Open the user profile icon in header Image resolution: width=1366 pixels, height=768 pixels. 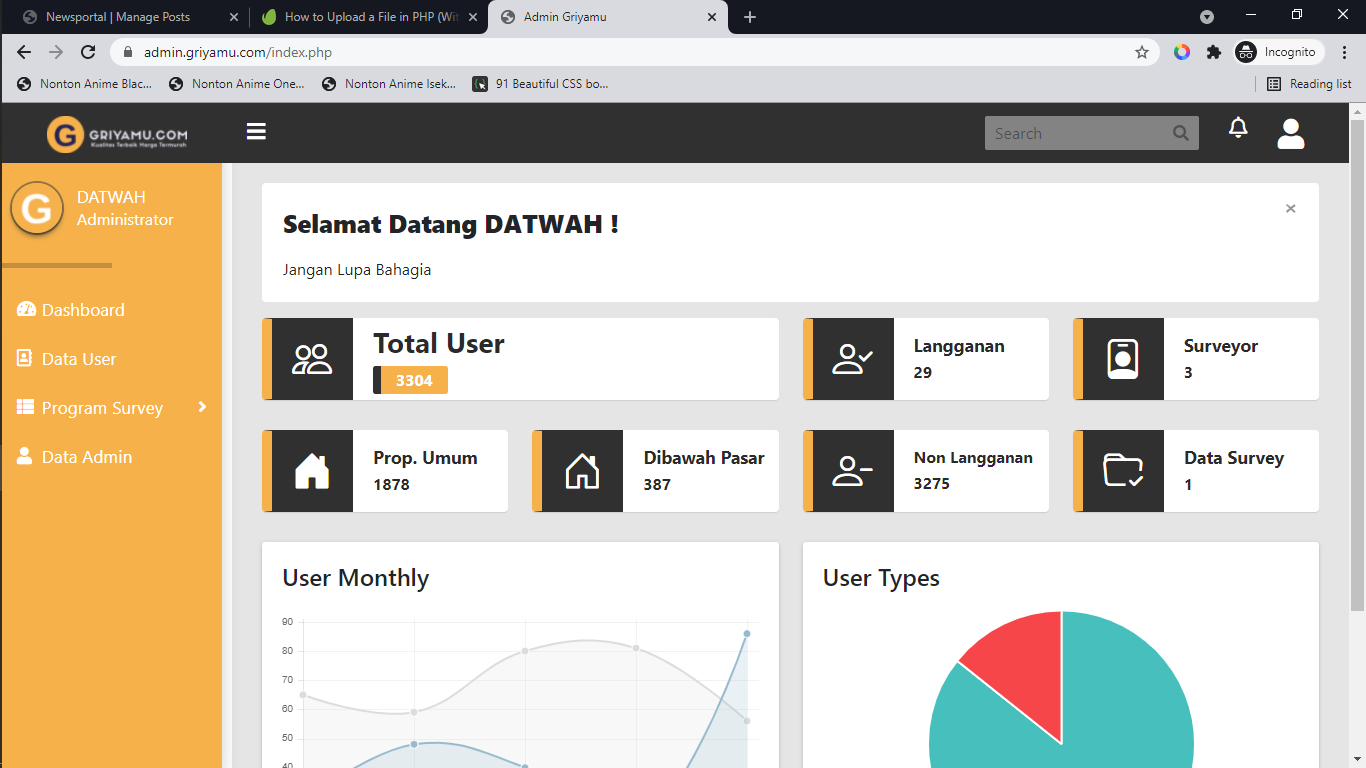tap(1290, 133)
